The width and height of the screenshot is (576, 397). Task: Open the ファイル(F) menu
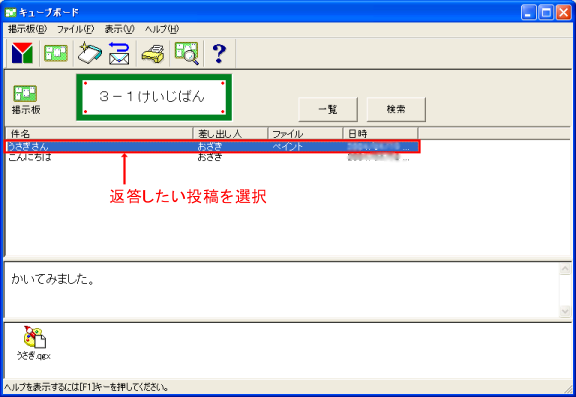point(75,29)
